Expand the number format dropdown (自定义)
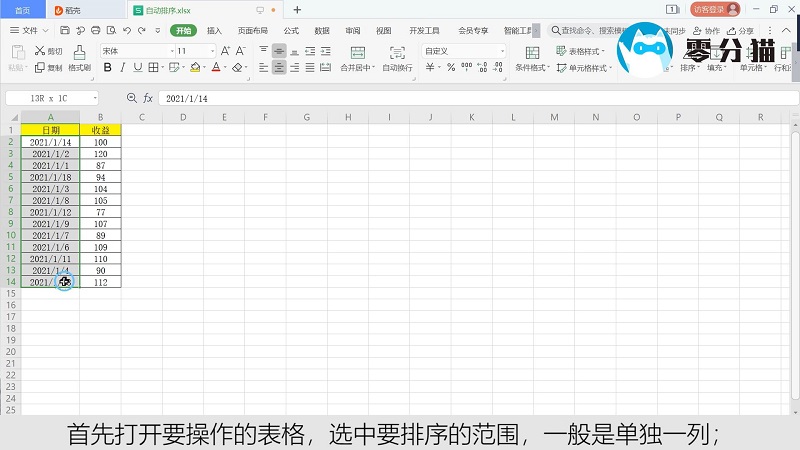Screen dimensions: 800x450 502,51
